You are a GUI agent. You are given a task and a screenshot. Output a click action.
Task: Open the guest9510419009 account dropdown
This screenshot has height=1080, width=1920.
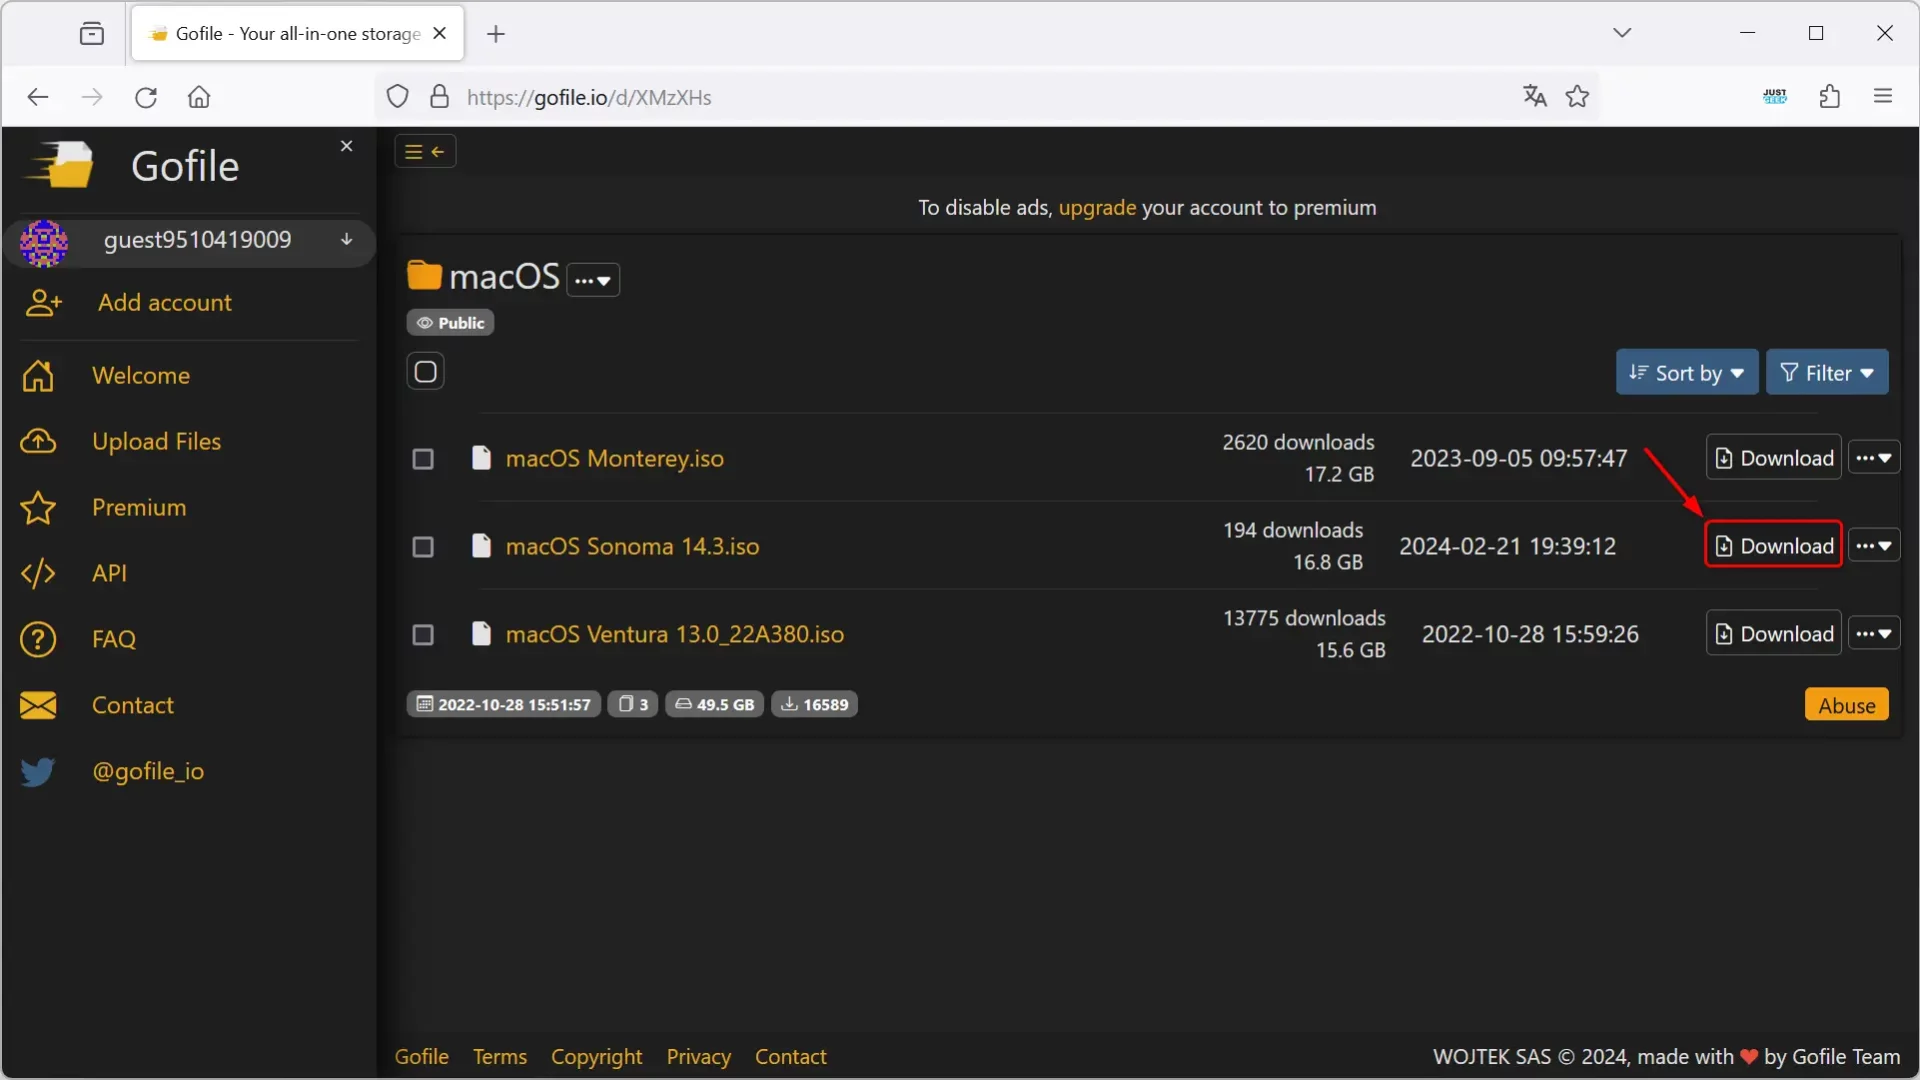346,240
